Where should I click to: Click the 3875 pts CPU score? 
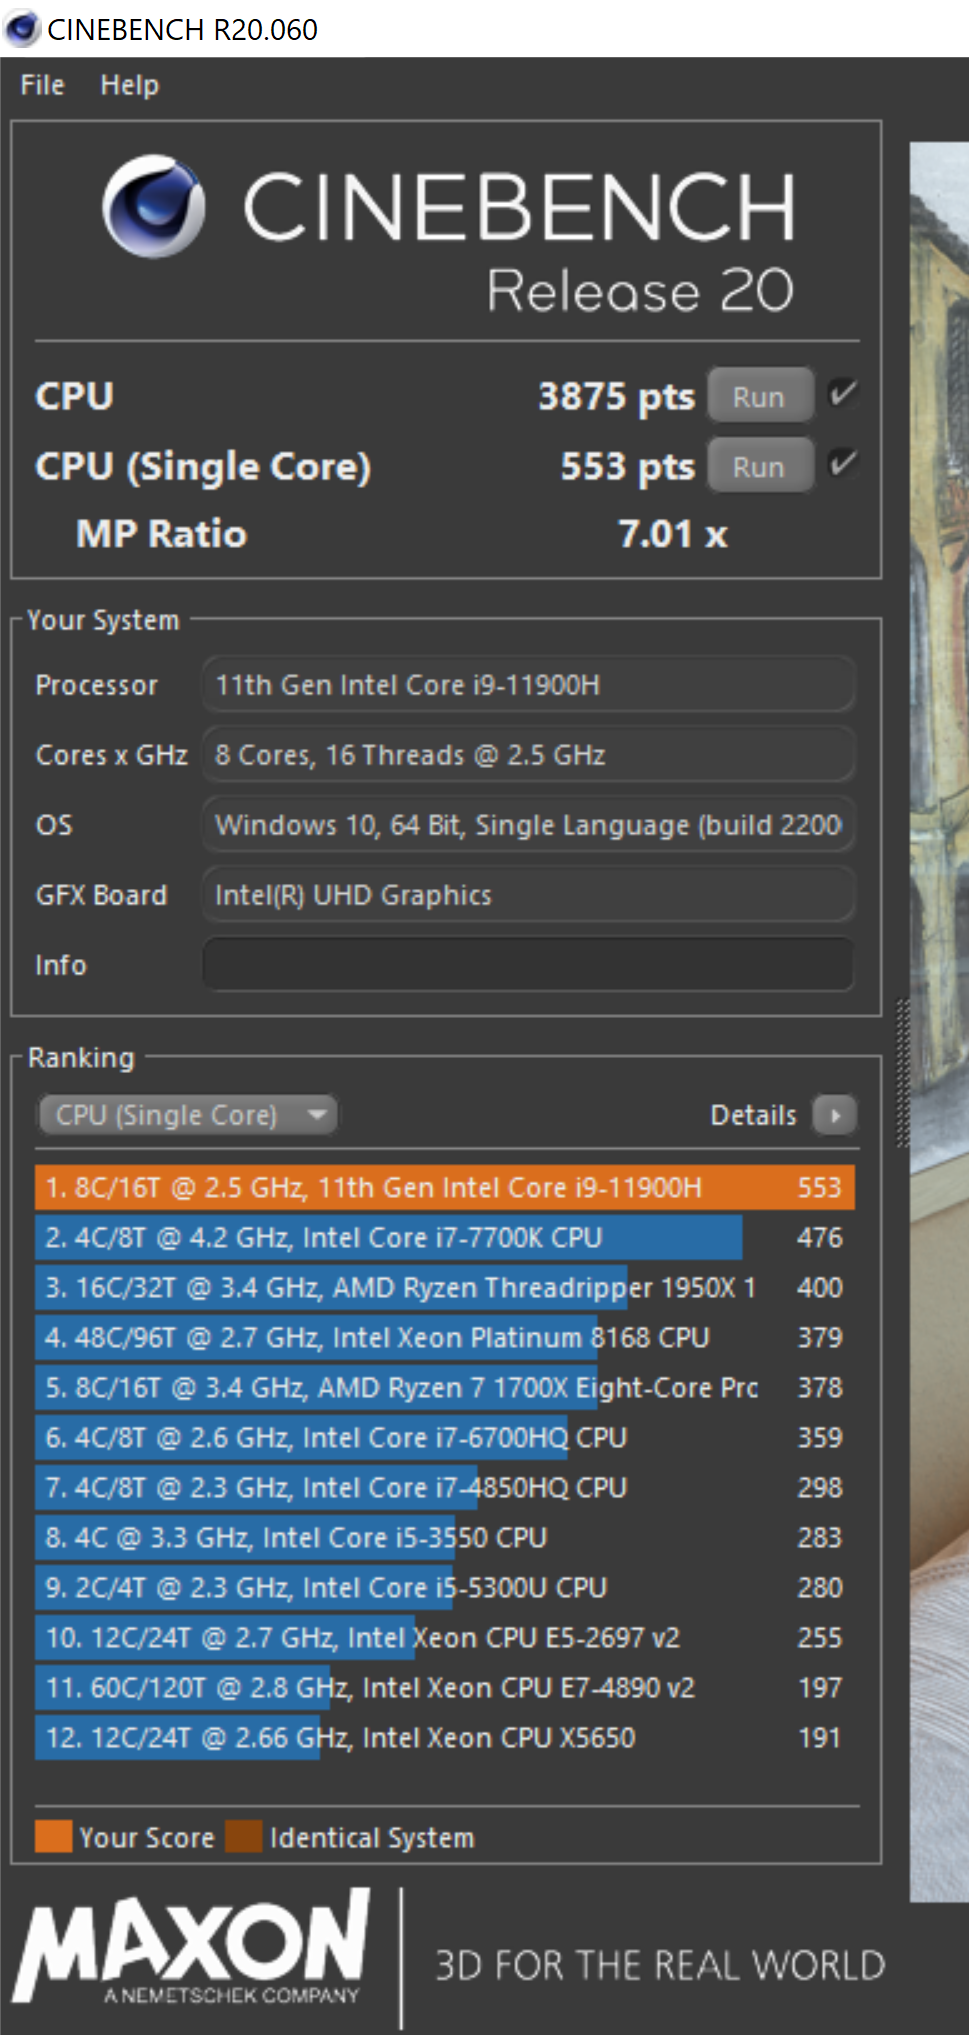pyautogui.click(x=616, y=397)
